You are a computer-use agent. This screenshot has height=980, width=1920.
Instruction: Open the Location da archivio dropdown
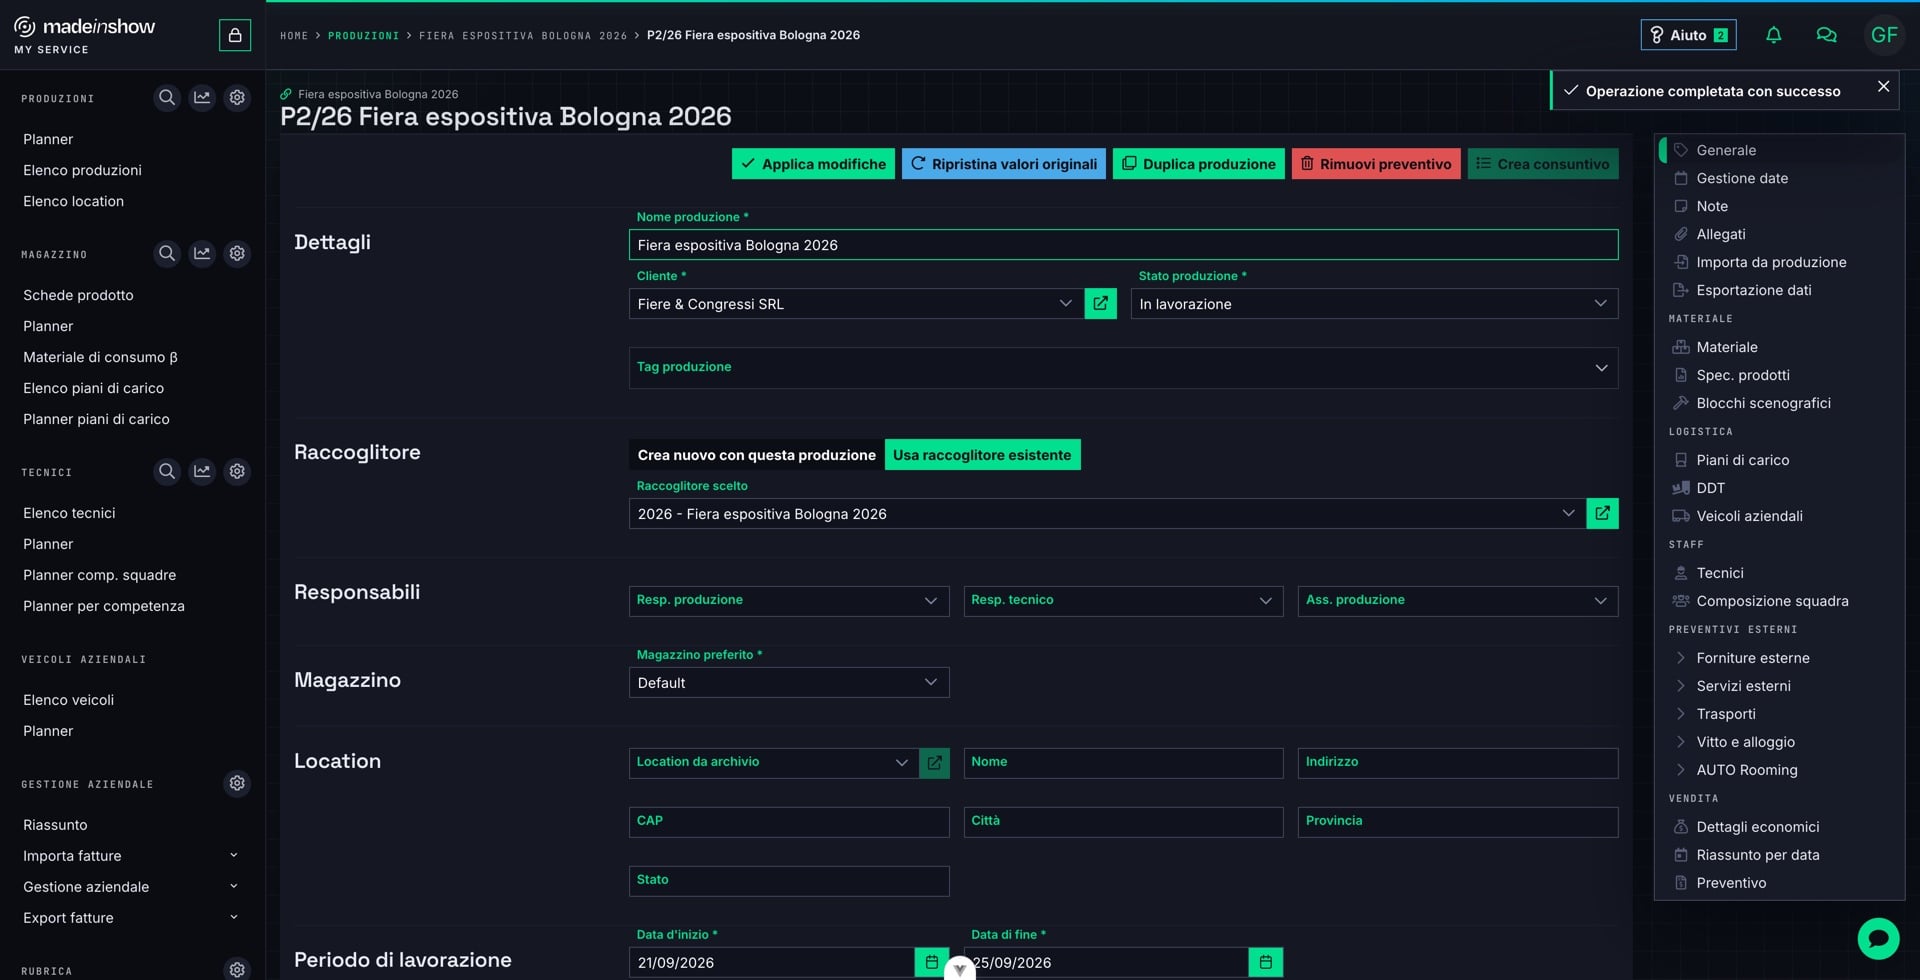(773, 763)
